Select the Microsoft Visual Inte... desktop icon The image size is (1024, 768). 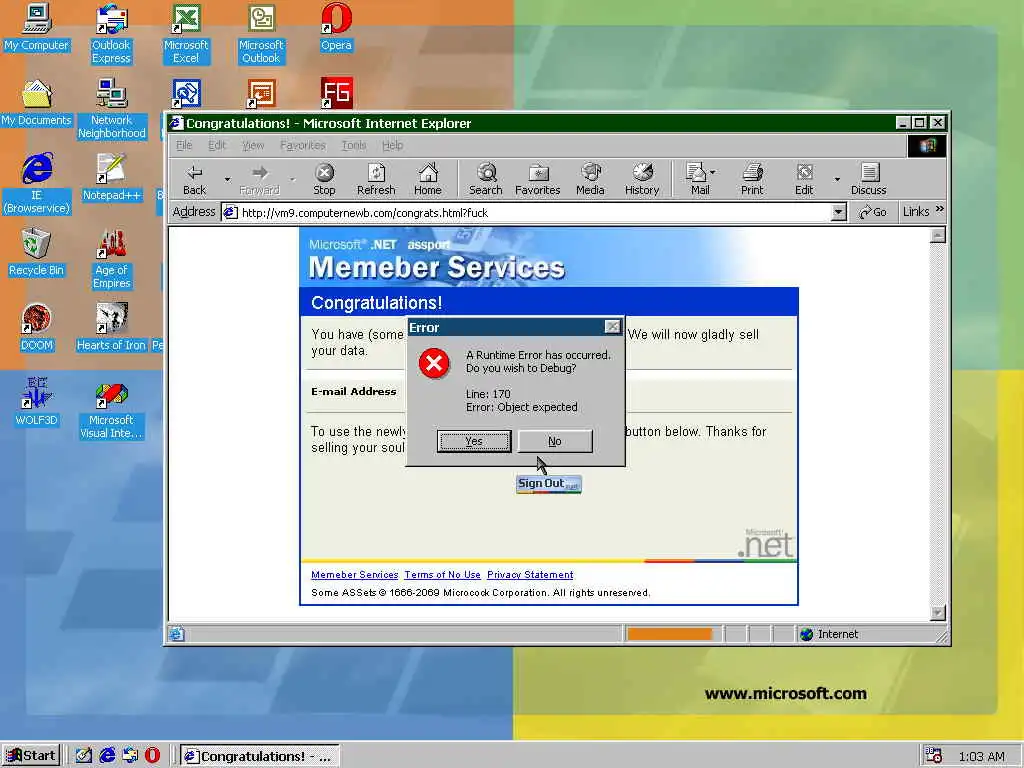point(112,409)
